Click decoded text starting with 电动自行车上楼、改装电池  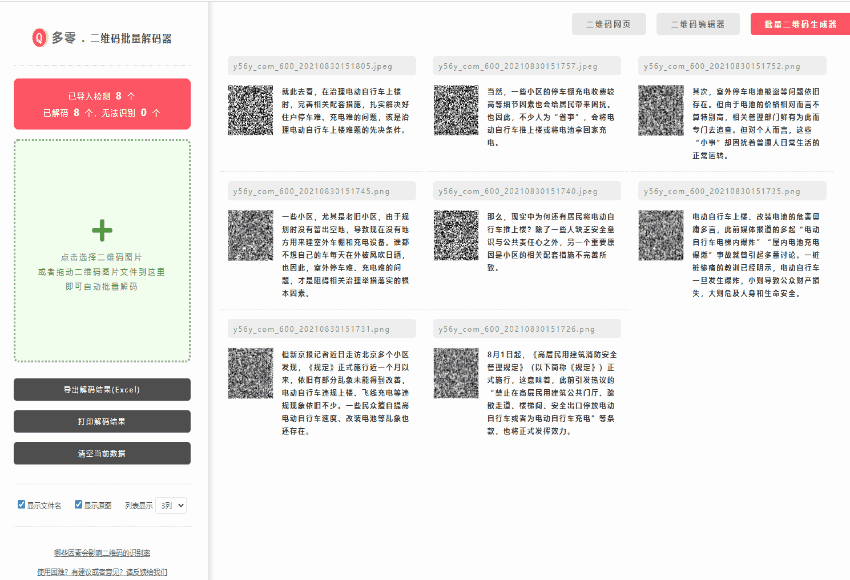(756, 255)
